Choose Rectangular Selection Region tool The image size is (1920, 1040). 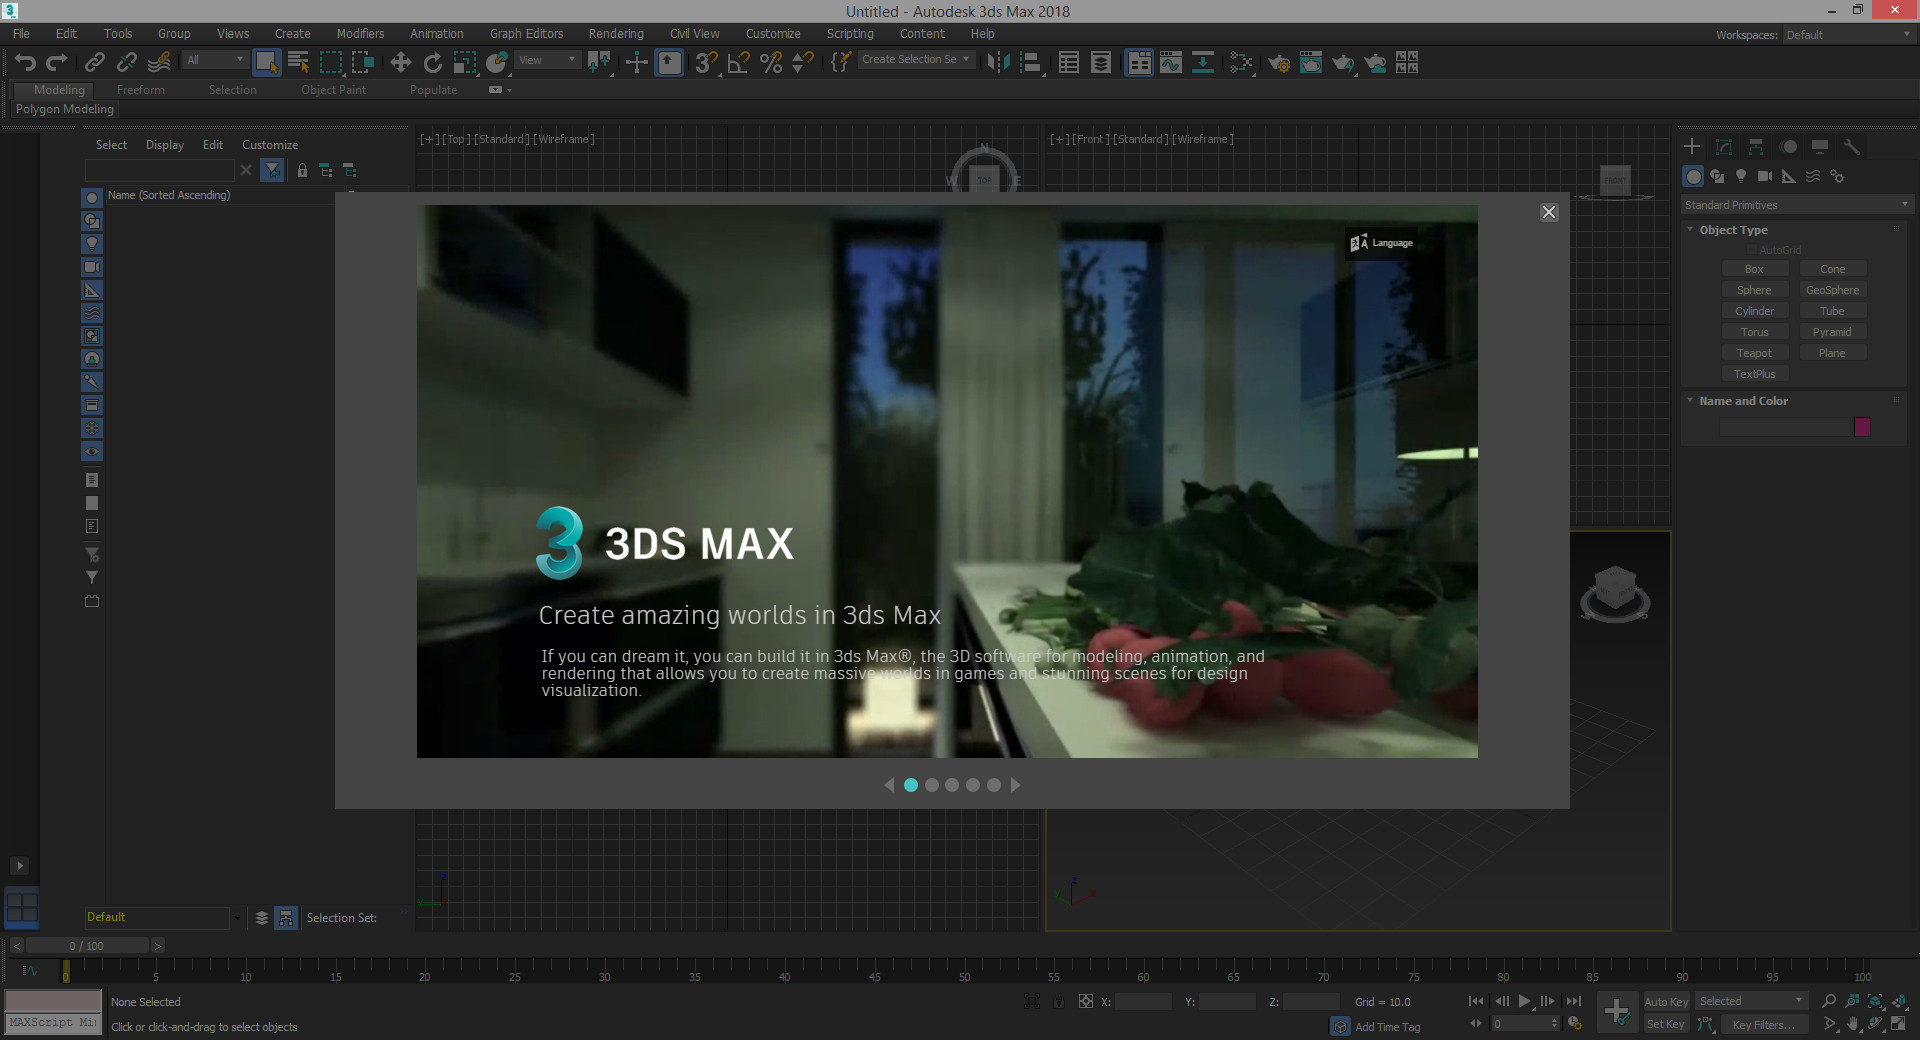tap(330, 63)
